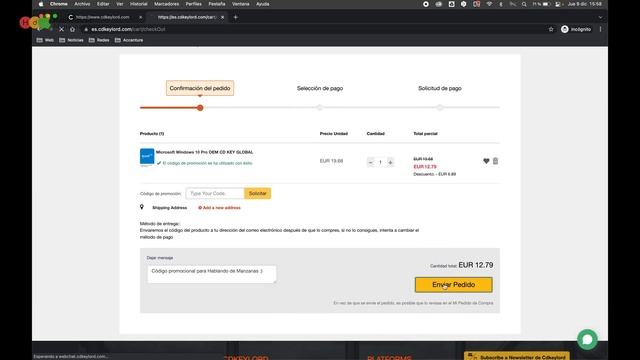This screenshot has height=360, width=640.
Task: Open the Incógnito profile indicator
Action: pos(576,29)
